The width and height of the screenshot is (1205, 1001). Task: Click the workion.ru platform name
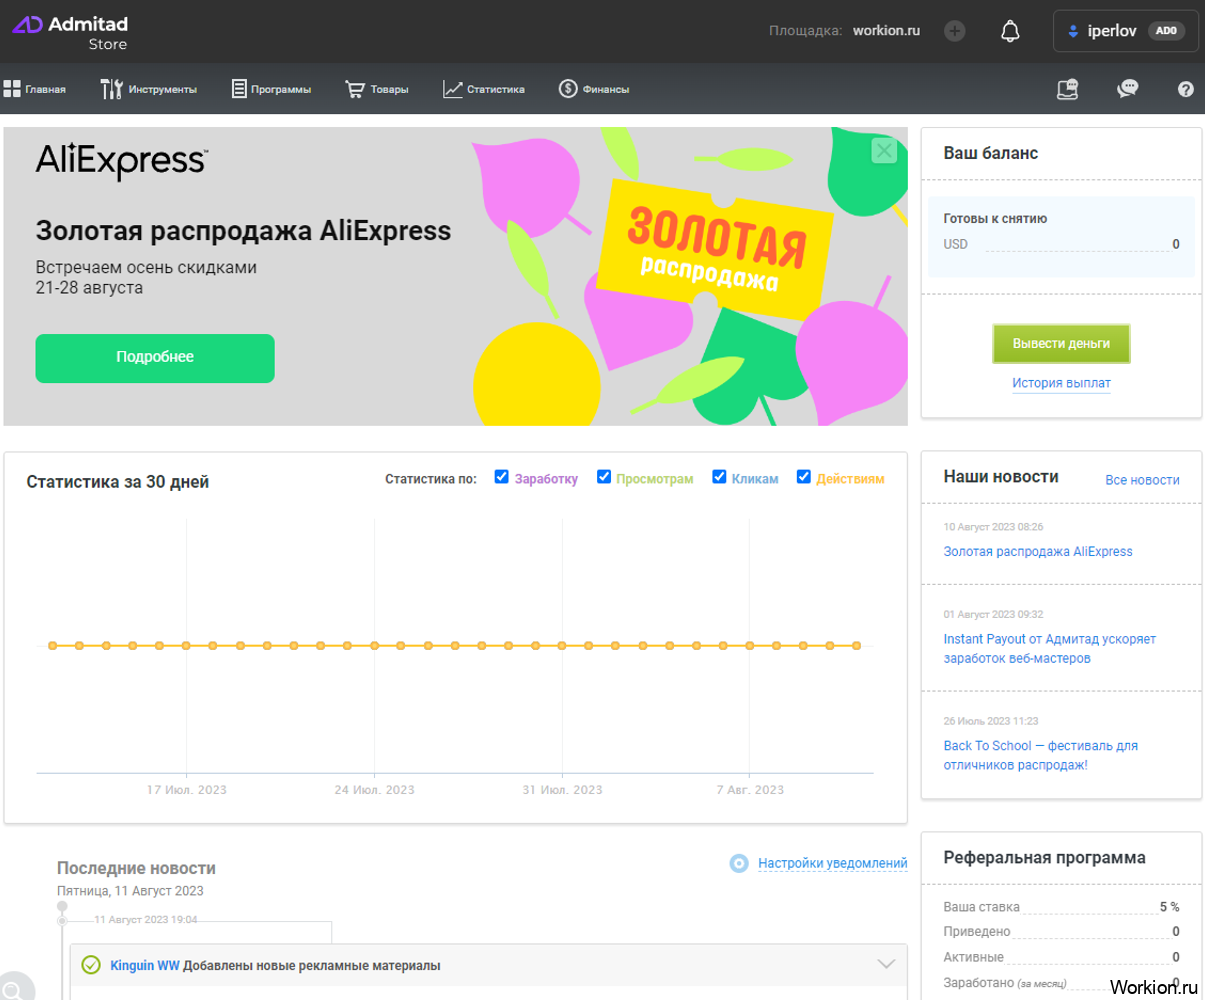pyautogui.click(x=886, y=31)
